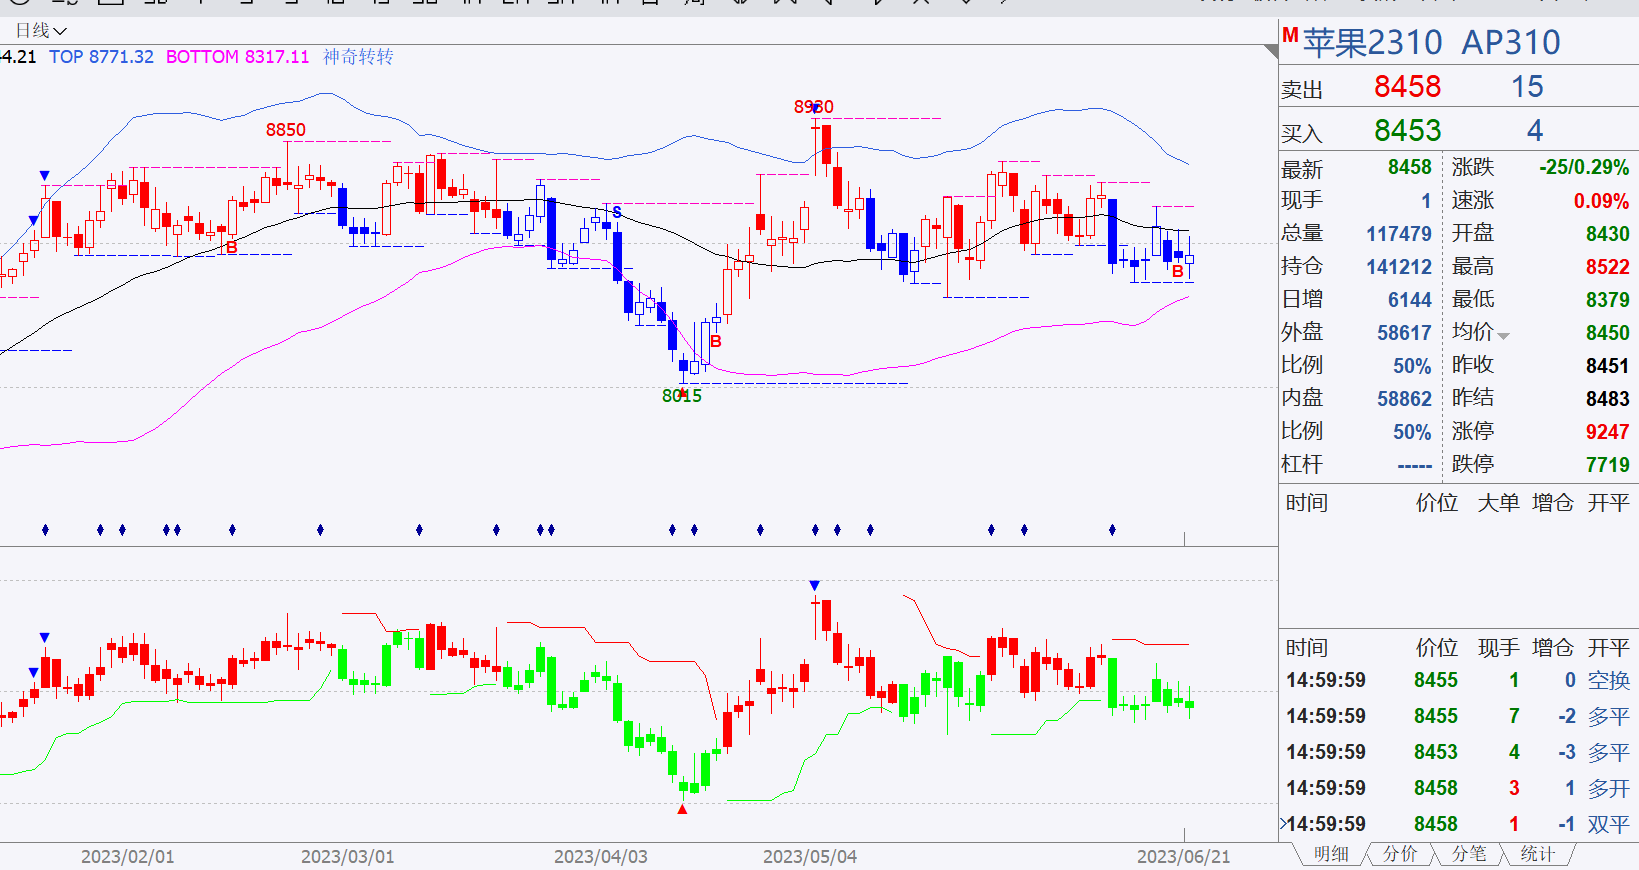Image resolution: width=1639 pixels, height=870 pixels.
Task: Click the blue down-triangle above the lower chart peak
Action: [x=814, y=585]
